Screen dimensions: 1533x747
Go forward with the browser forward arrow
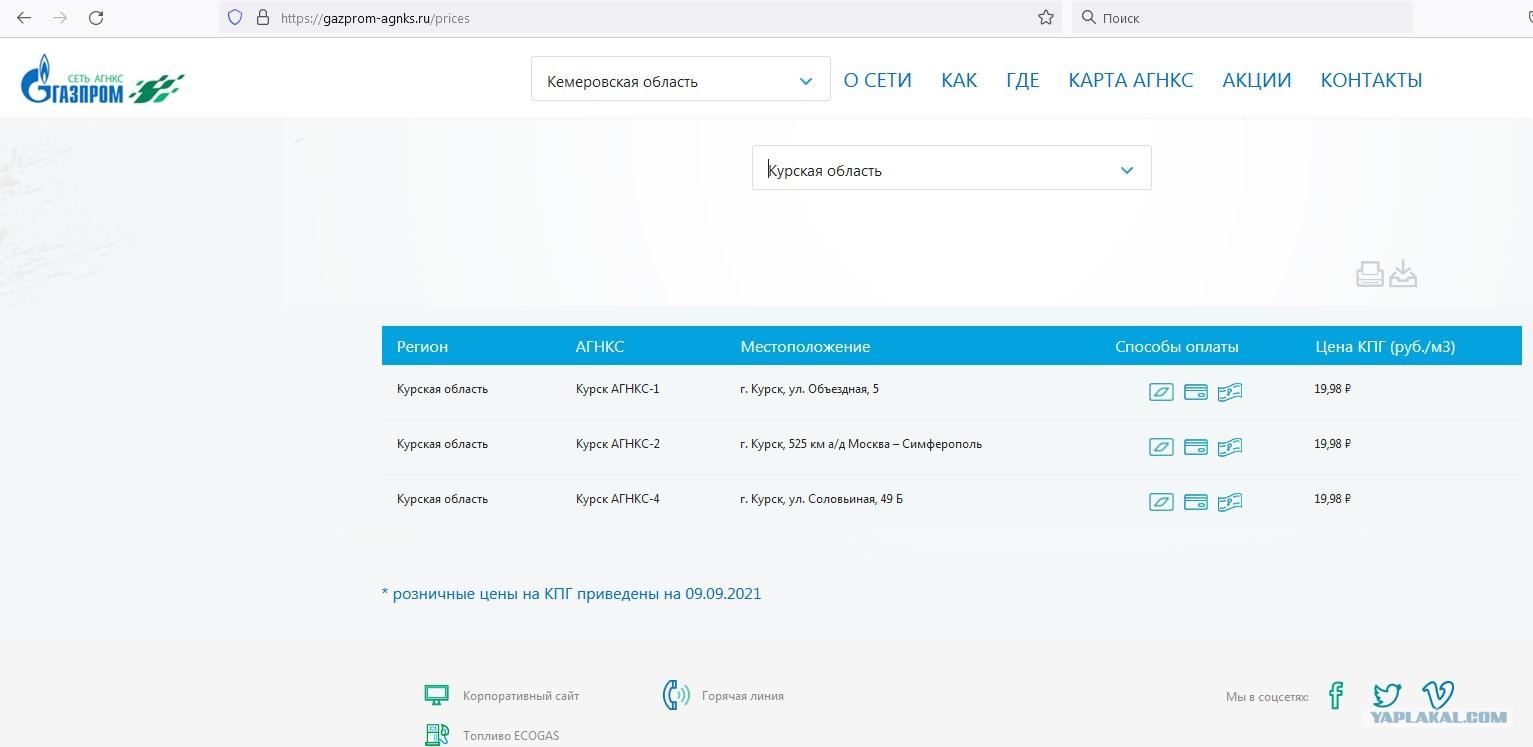tap(60, 17)
